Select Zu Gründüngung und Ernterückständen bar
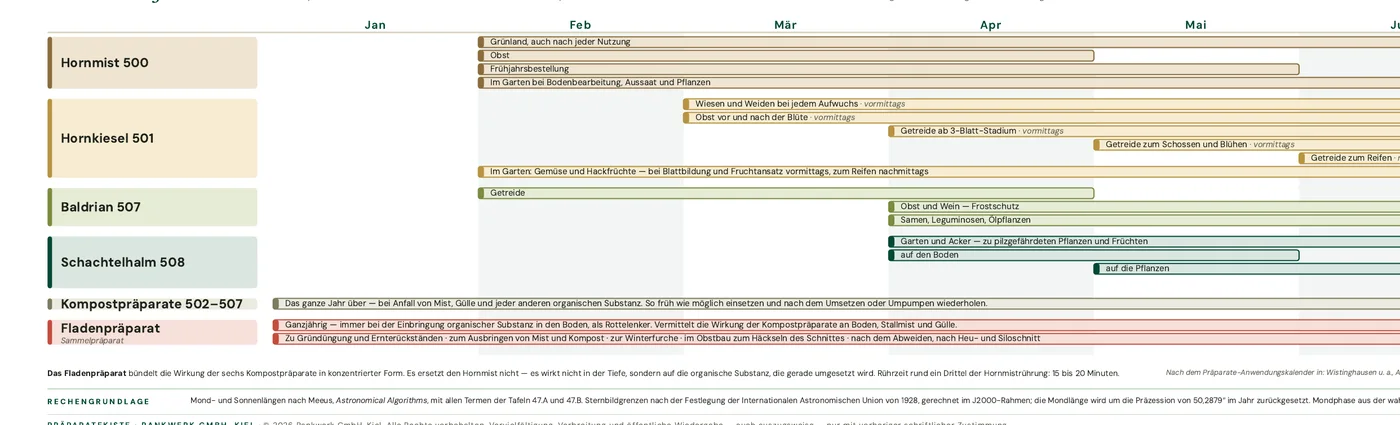Screen dimensions: 1400x425 point(836,338)
